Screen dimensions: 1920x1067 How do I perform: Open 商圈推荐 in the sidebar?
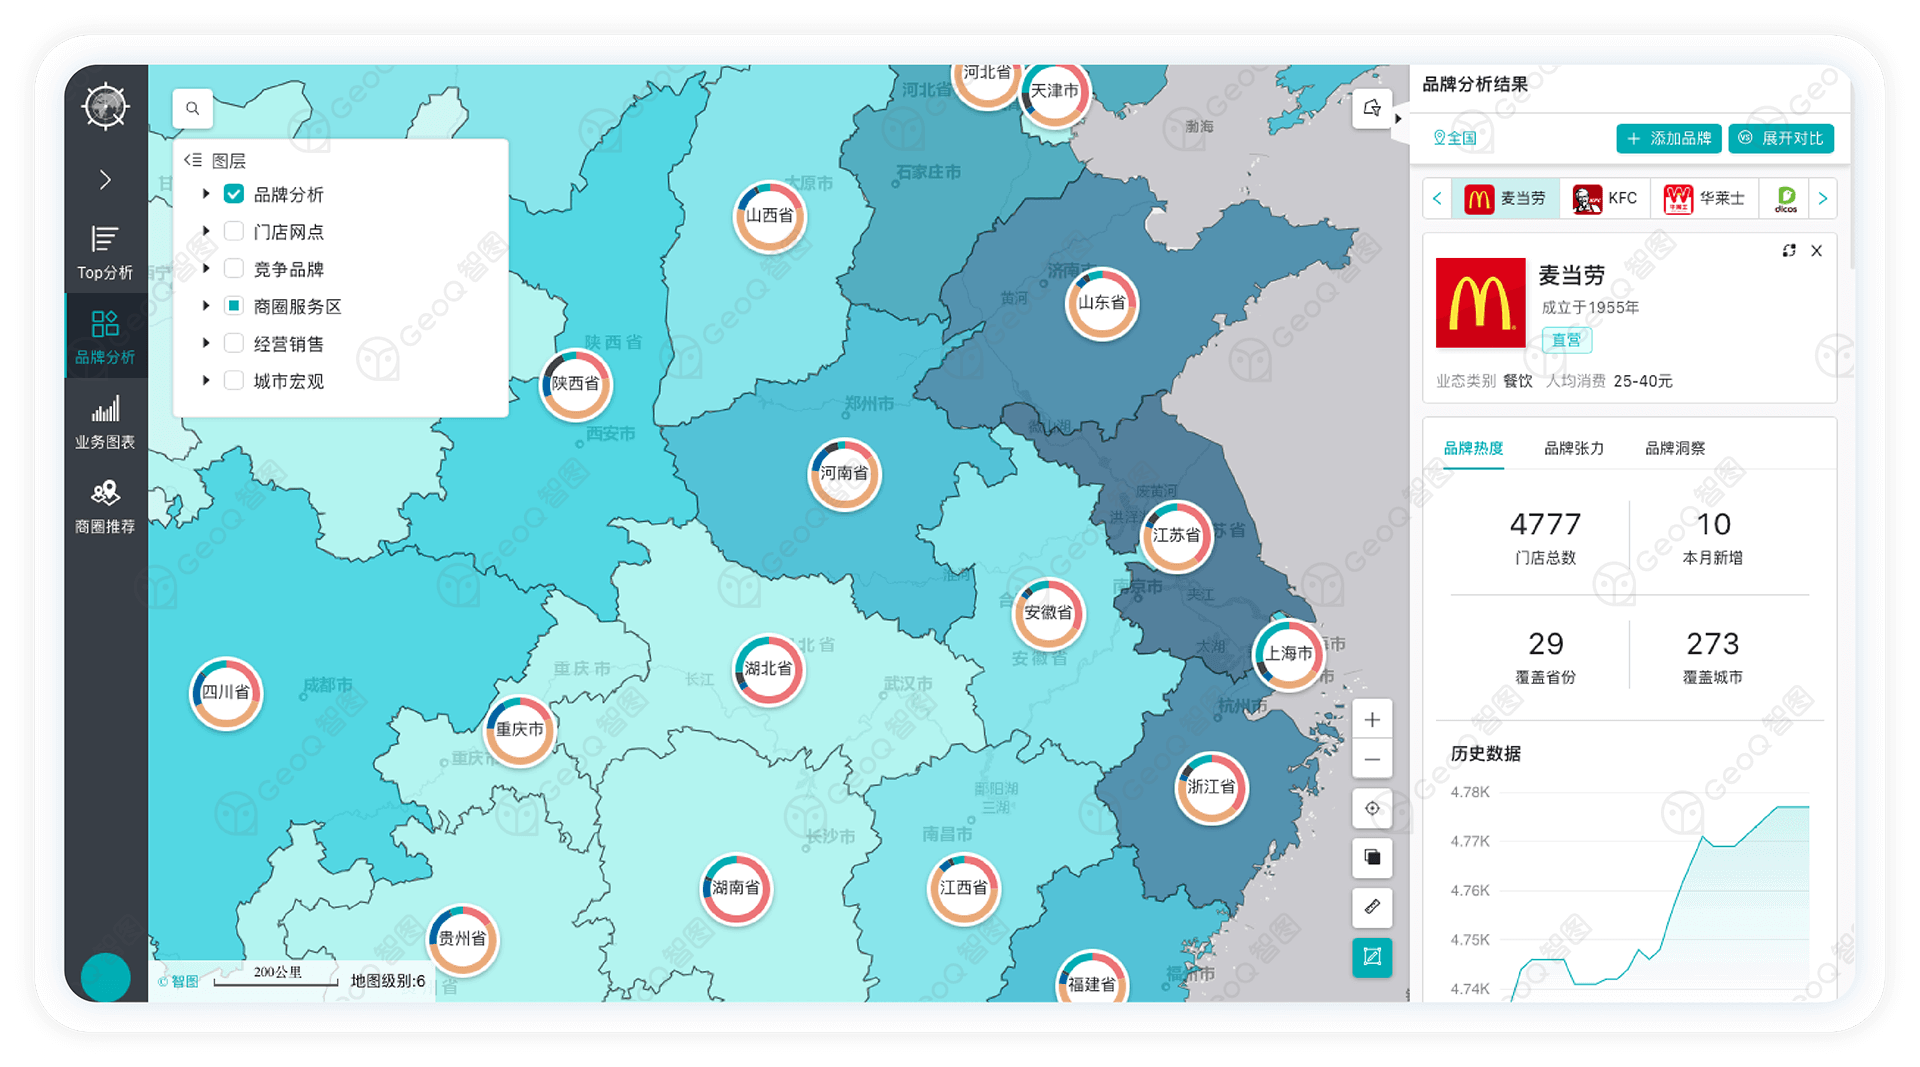click(x=105, y=507)
